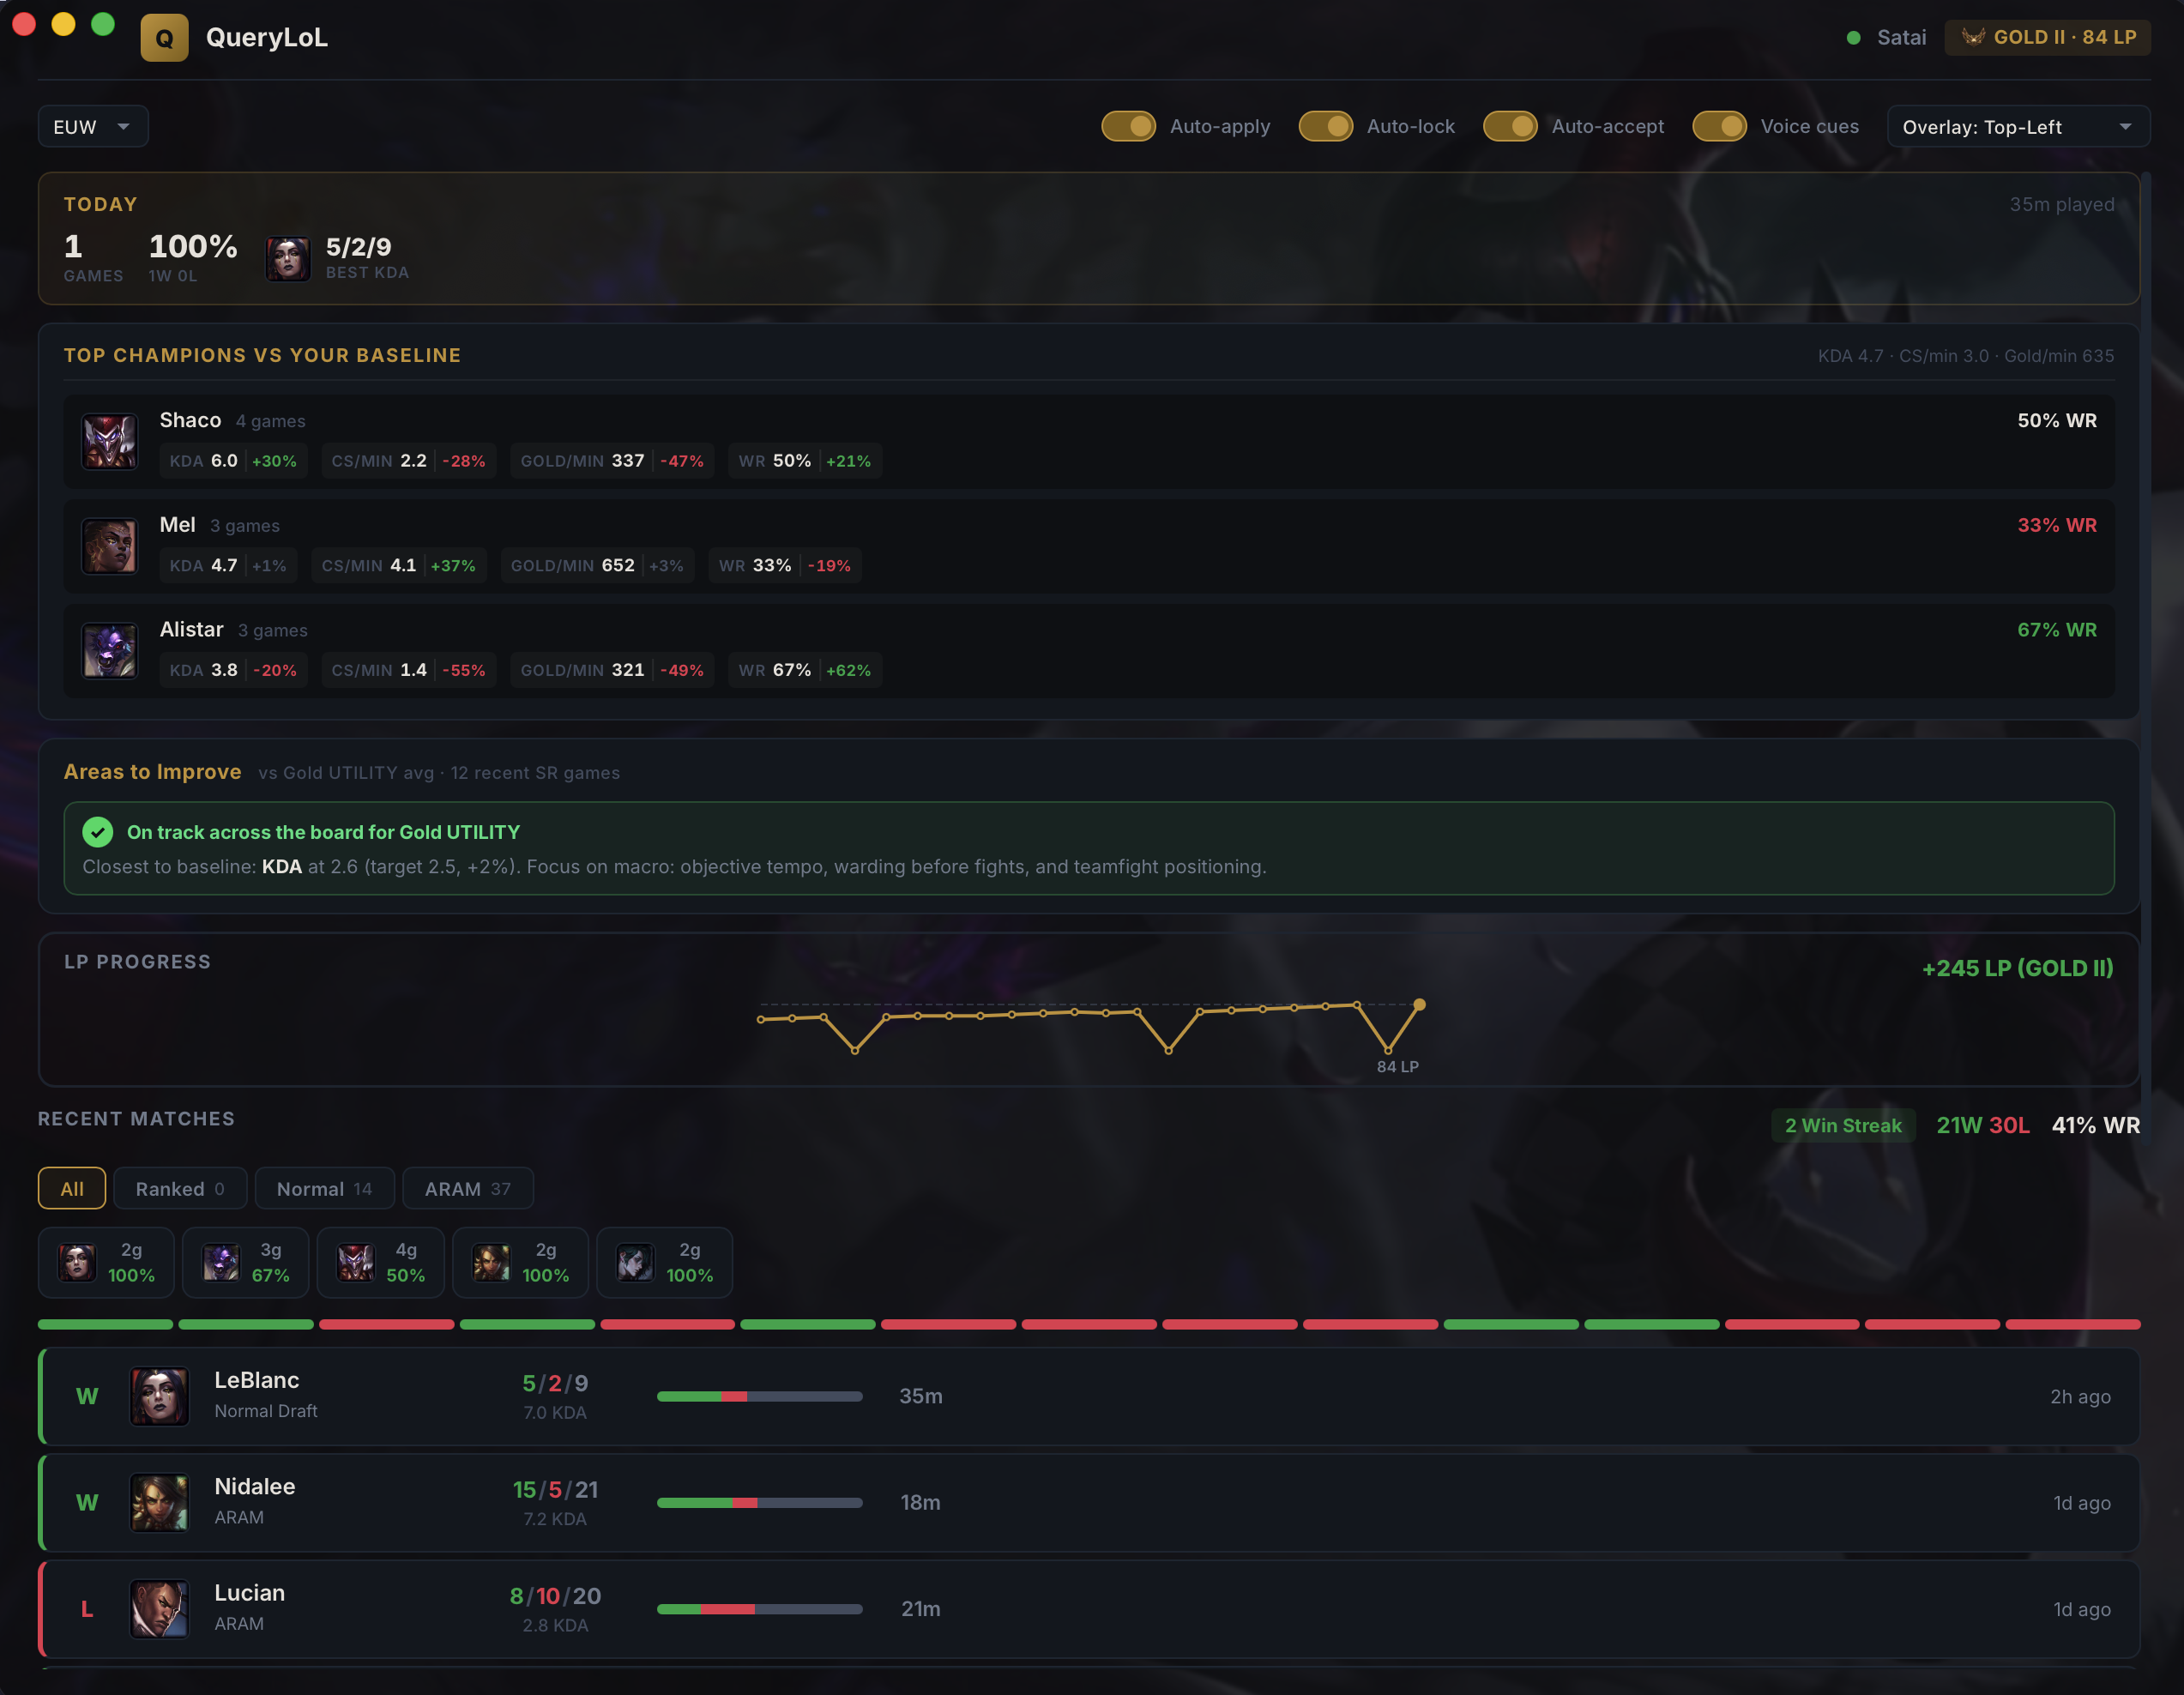This screenshot has width=2184, height=1695.
Task: Click Mel GOLD/MIN 652 +3% stat
Action: [x=597, y=565]
